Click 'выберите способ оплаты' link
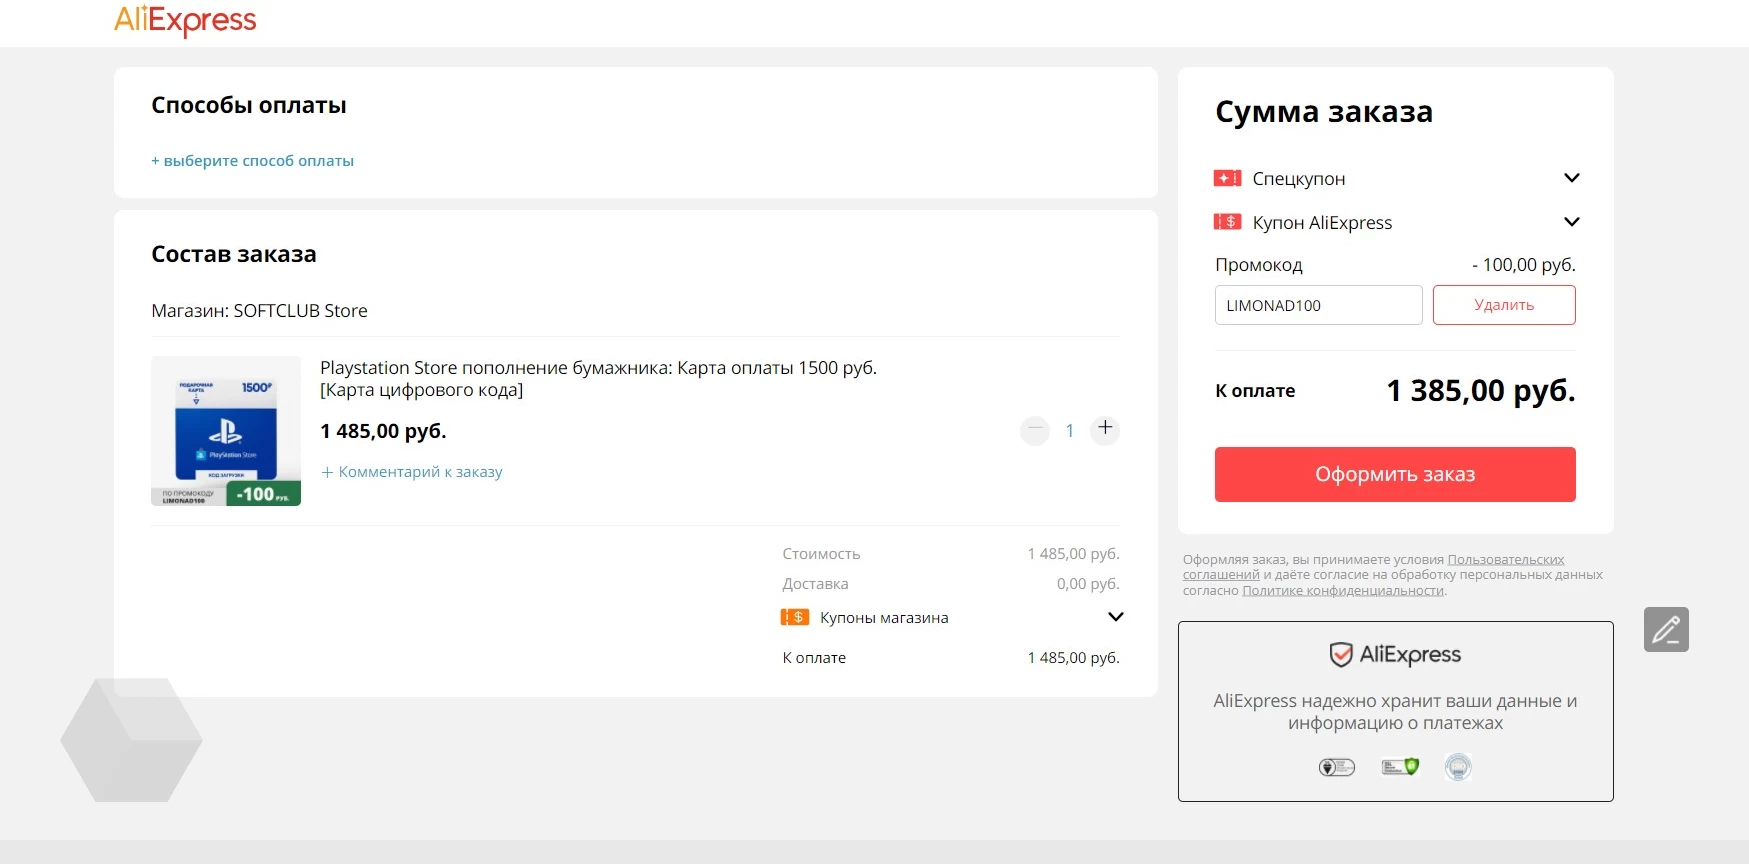 point(253,160)
